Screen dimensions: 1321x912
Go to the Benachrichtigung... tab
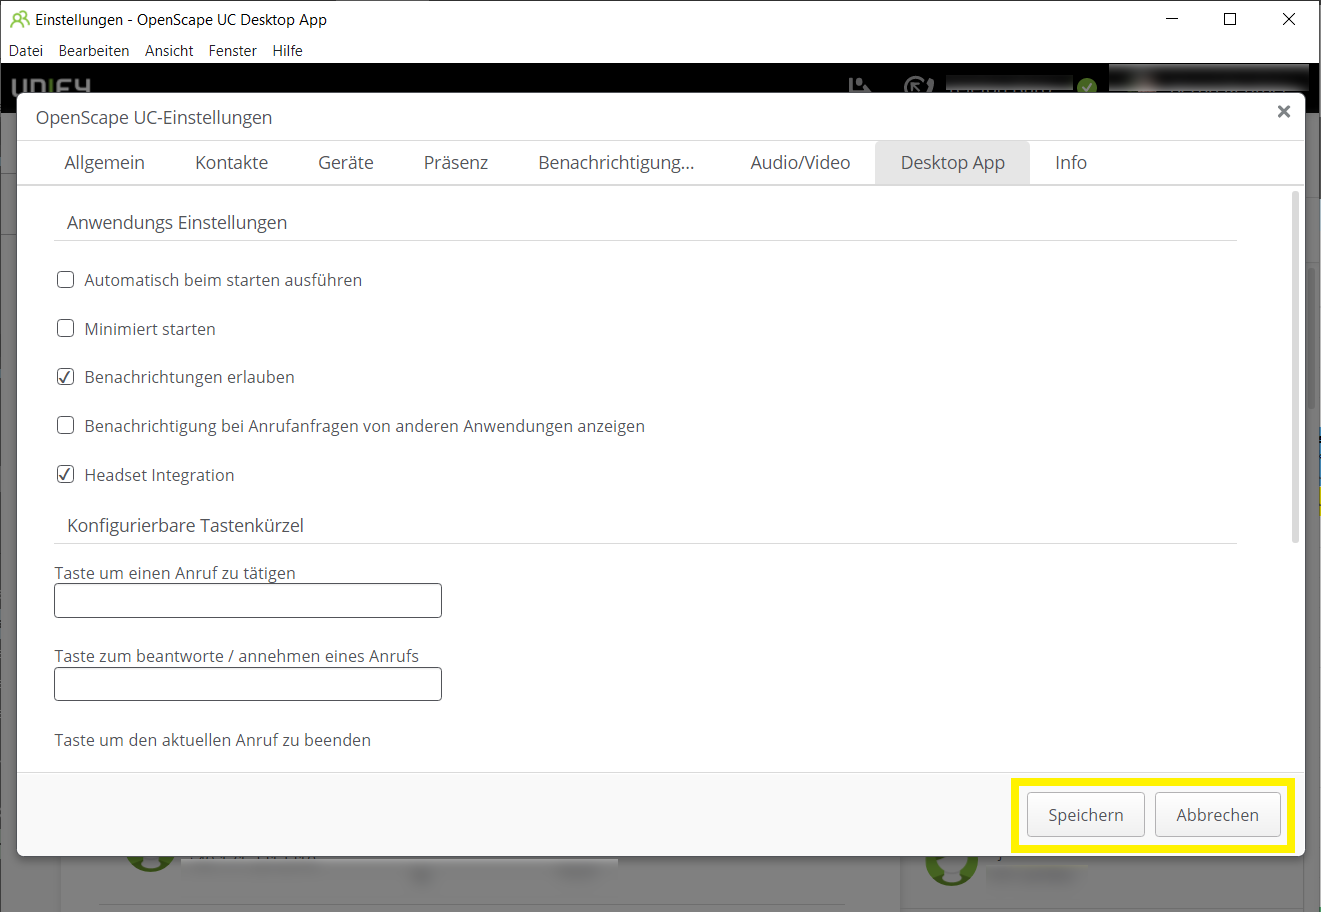pos(616,163)
